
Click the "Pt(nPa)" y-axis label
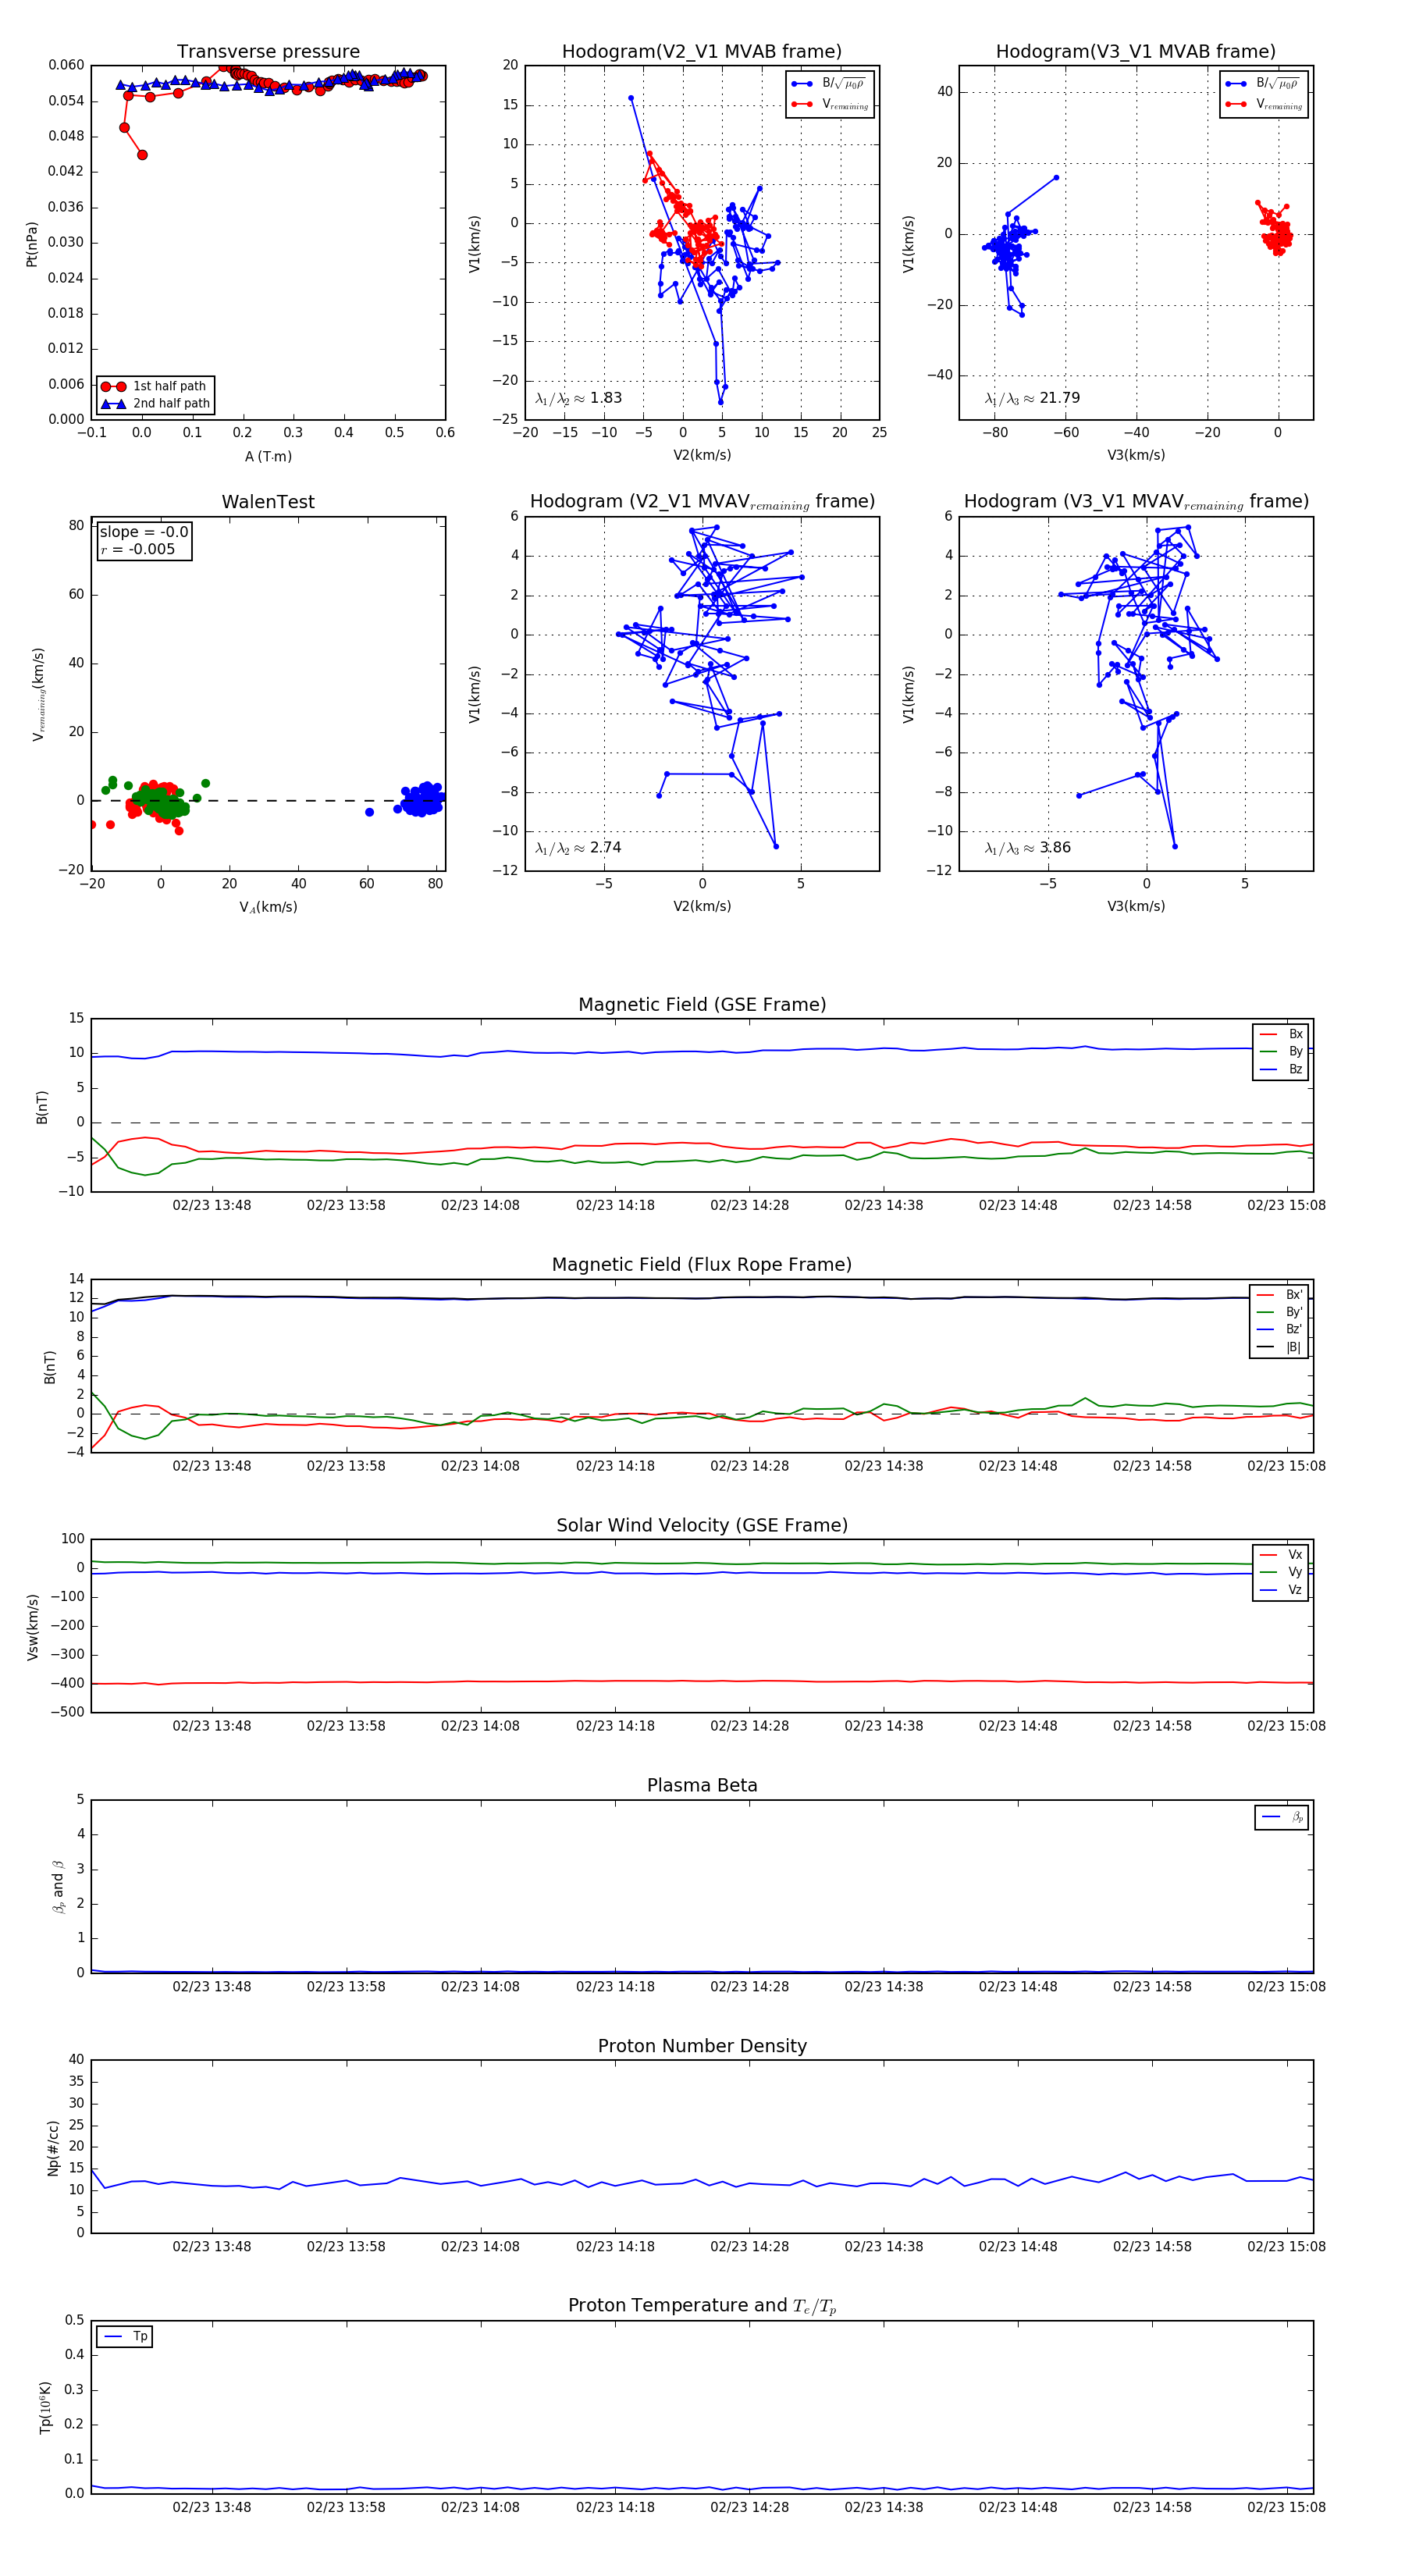32,243
